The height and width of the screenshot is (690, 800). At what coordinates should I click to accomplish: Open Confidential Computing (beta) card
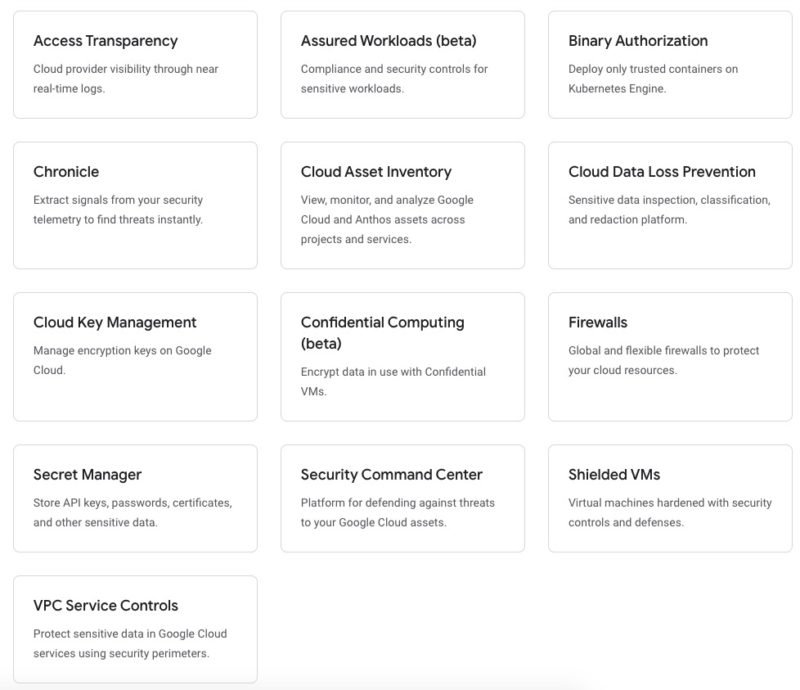coord(403,357)
